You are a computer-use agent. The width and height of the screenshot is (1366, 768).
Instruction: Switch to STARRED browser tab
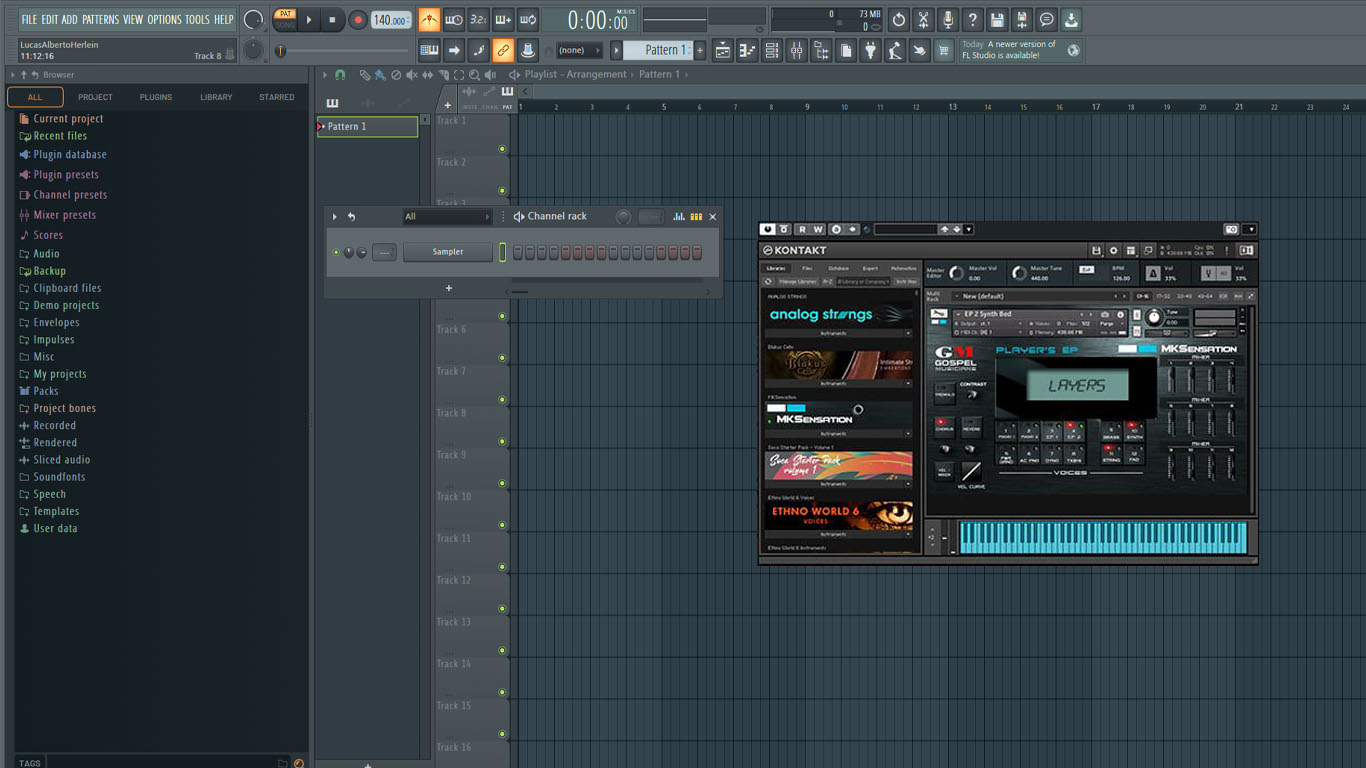pos(277,97)
